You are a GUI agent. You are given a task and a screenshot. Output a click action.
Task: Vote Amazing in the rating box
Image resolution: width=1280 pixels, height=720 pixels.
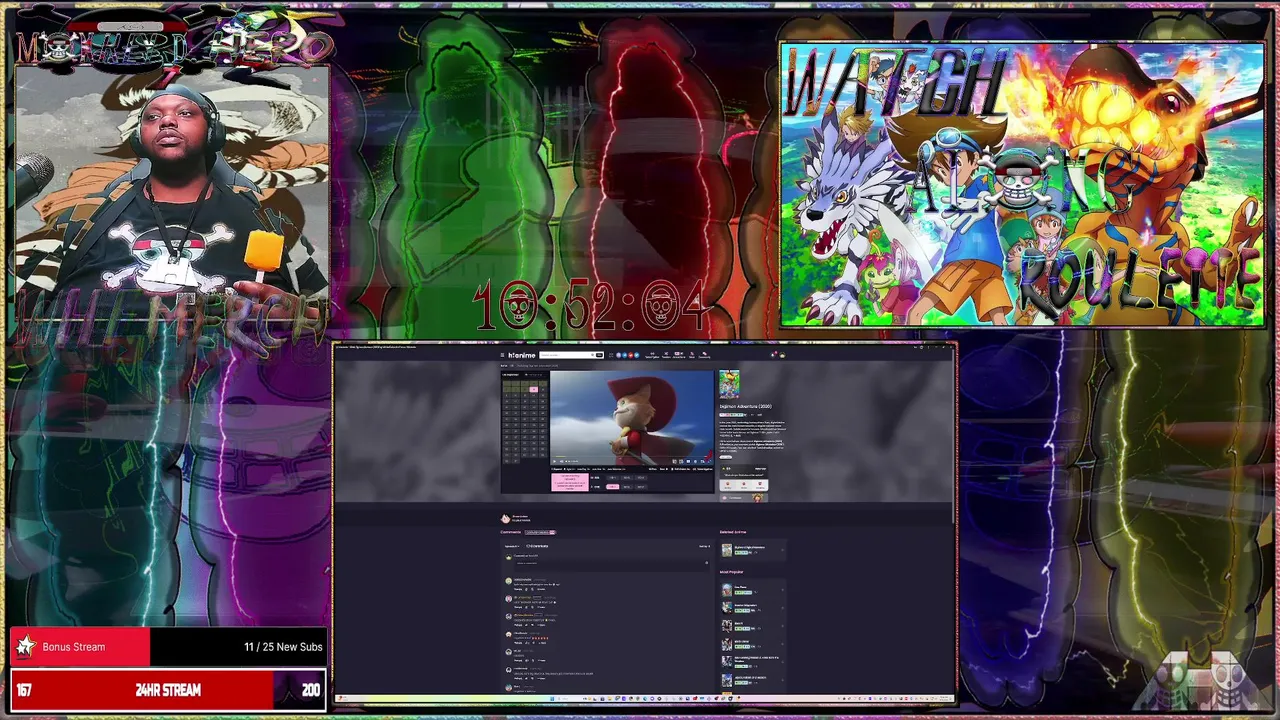click(760, 485)
